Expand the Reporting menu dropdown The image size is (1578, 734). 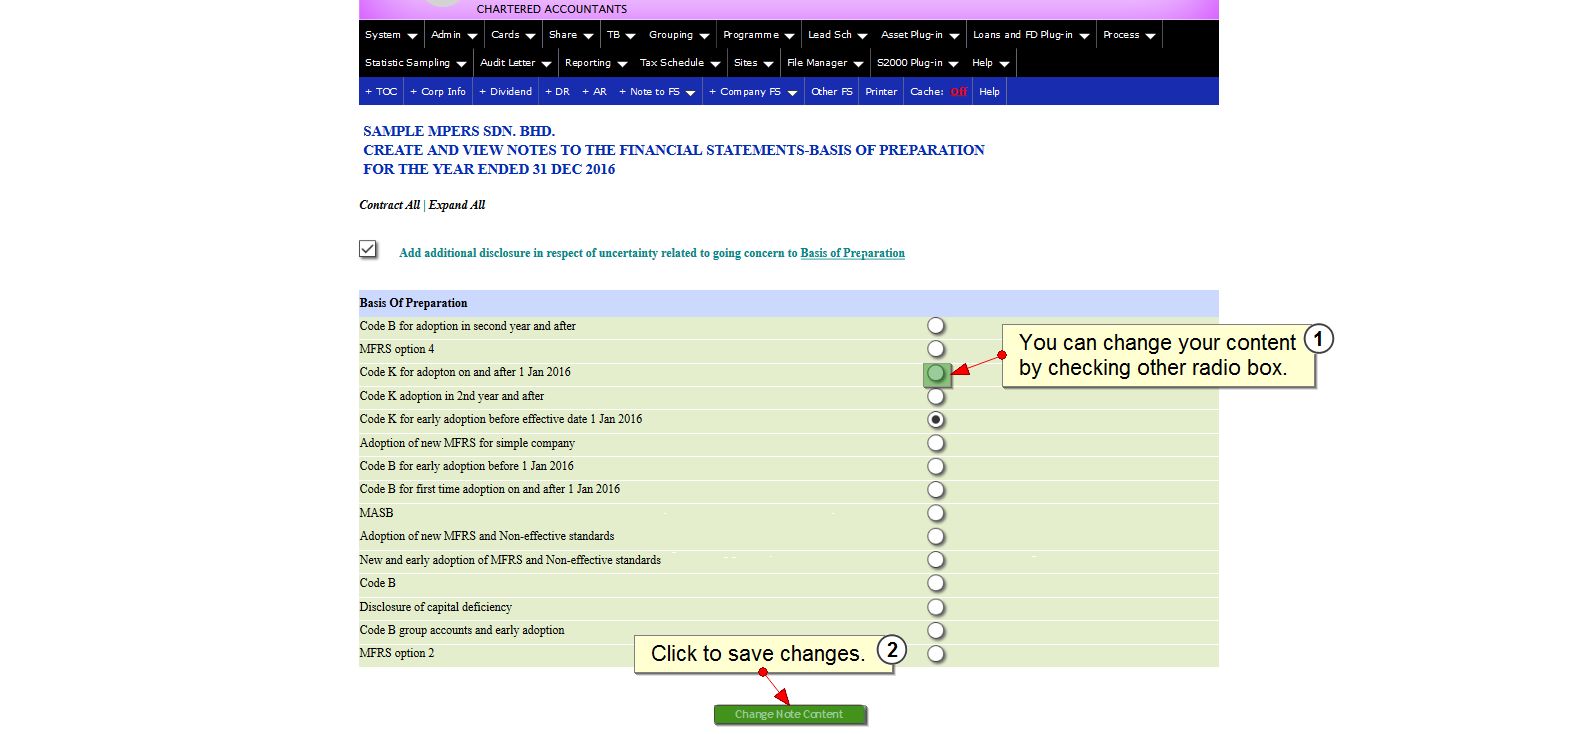(x=595, y=63)
